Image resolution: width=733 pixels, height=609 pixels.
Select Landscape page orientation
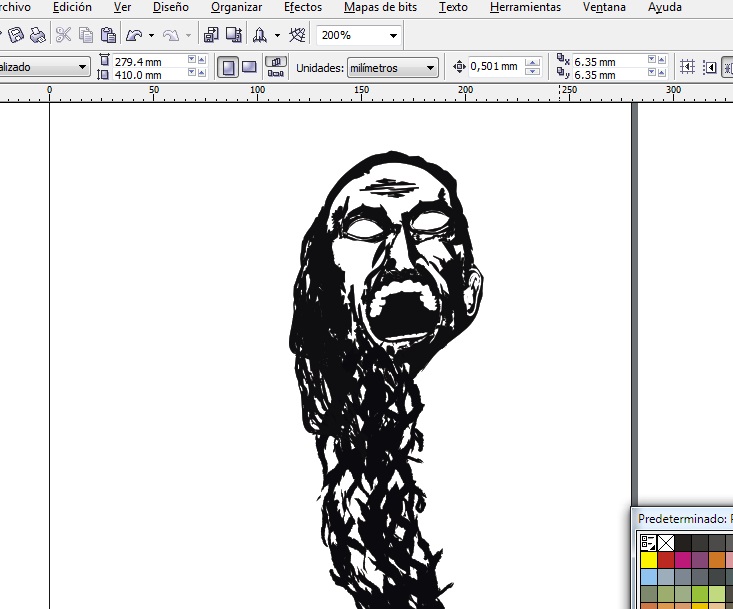point(249,68)
